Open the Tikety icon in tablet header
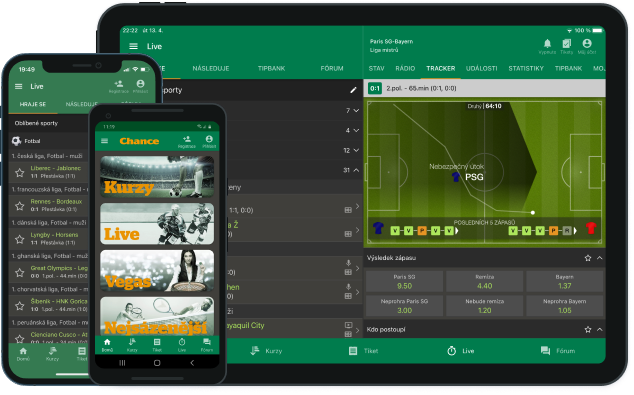Viewport: 634px width, 395px height. pyautogui.click(x=566, y=44)
